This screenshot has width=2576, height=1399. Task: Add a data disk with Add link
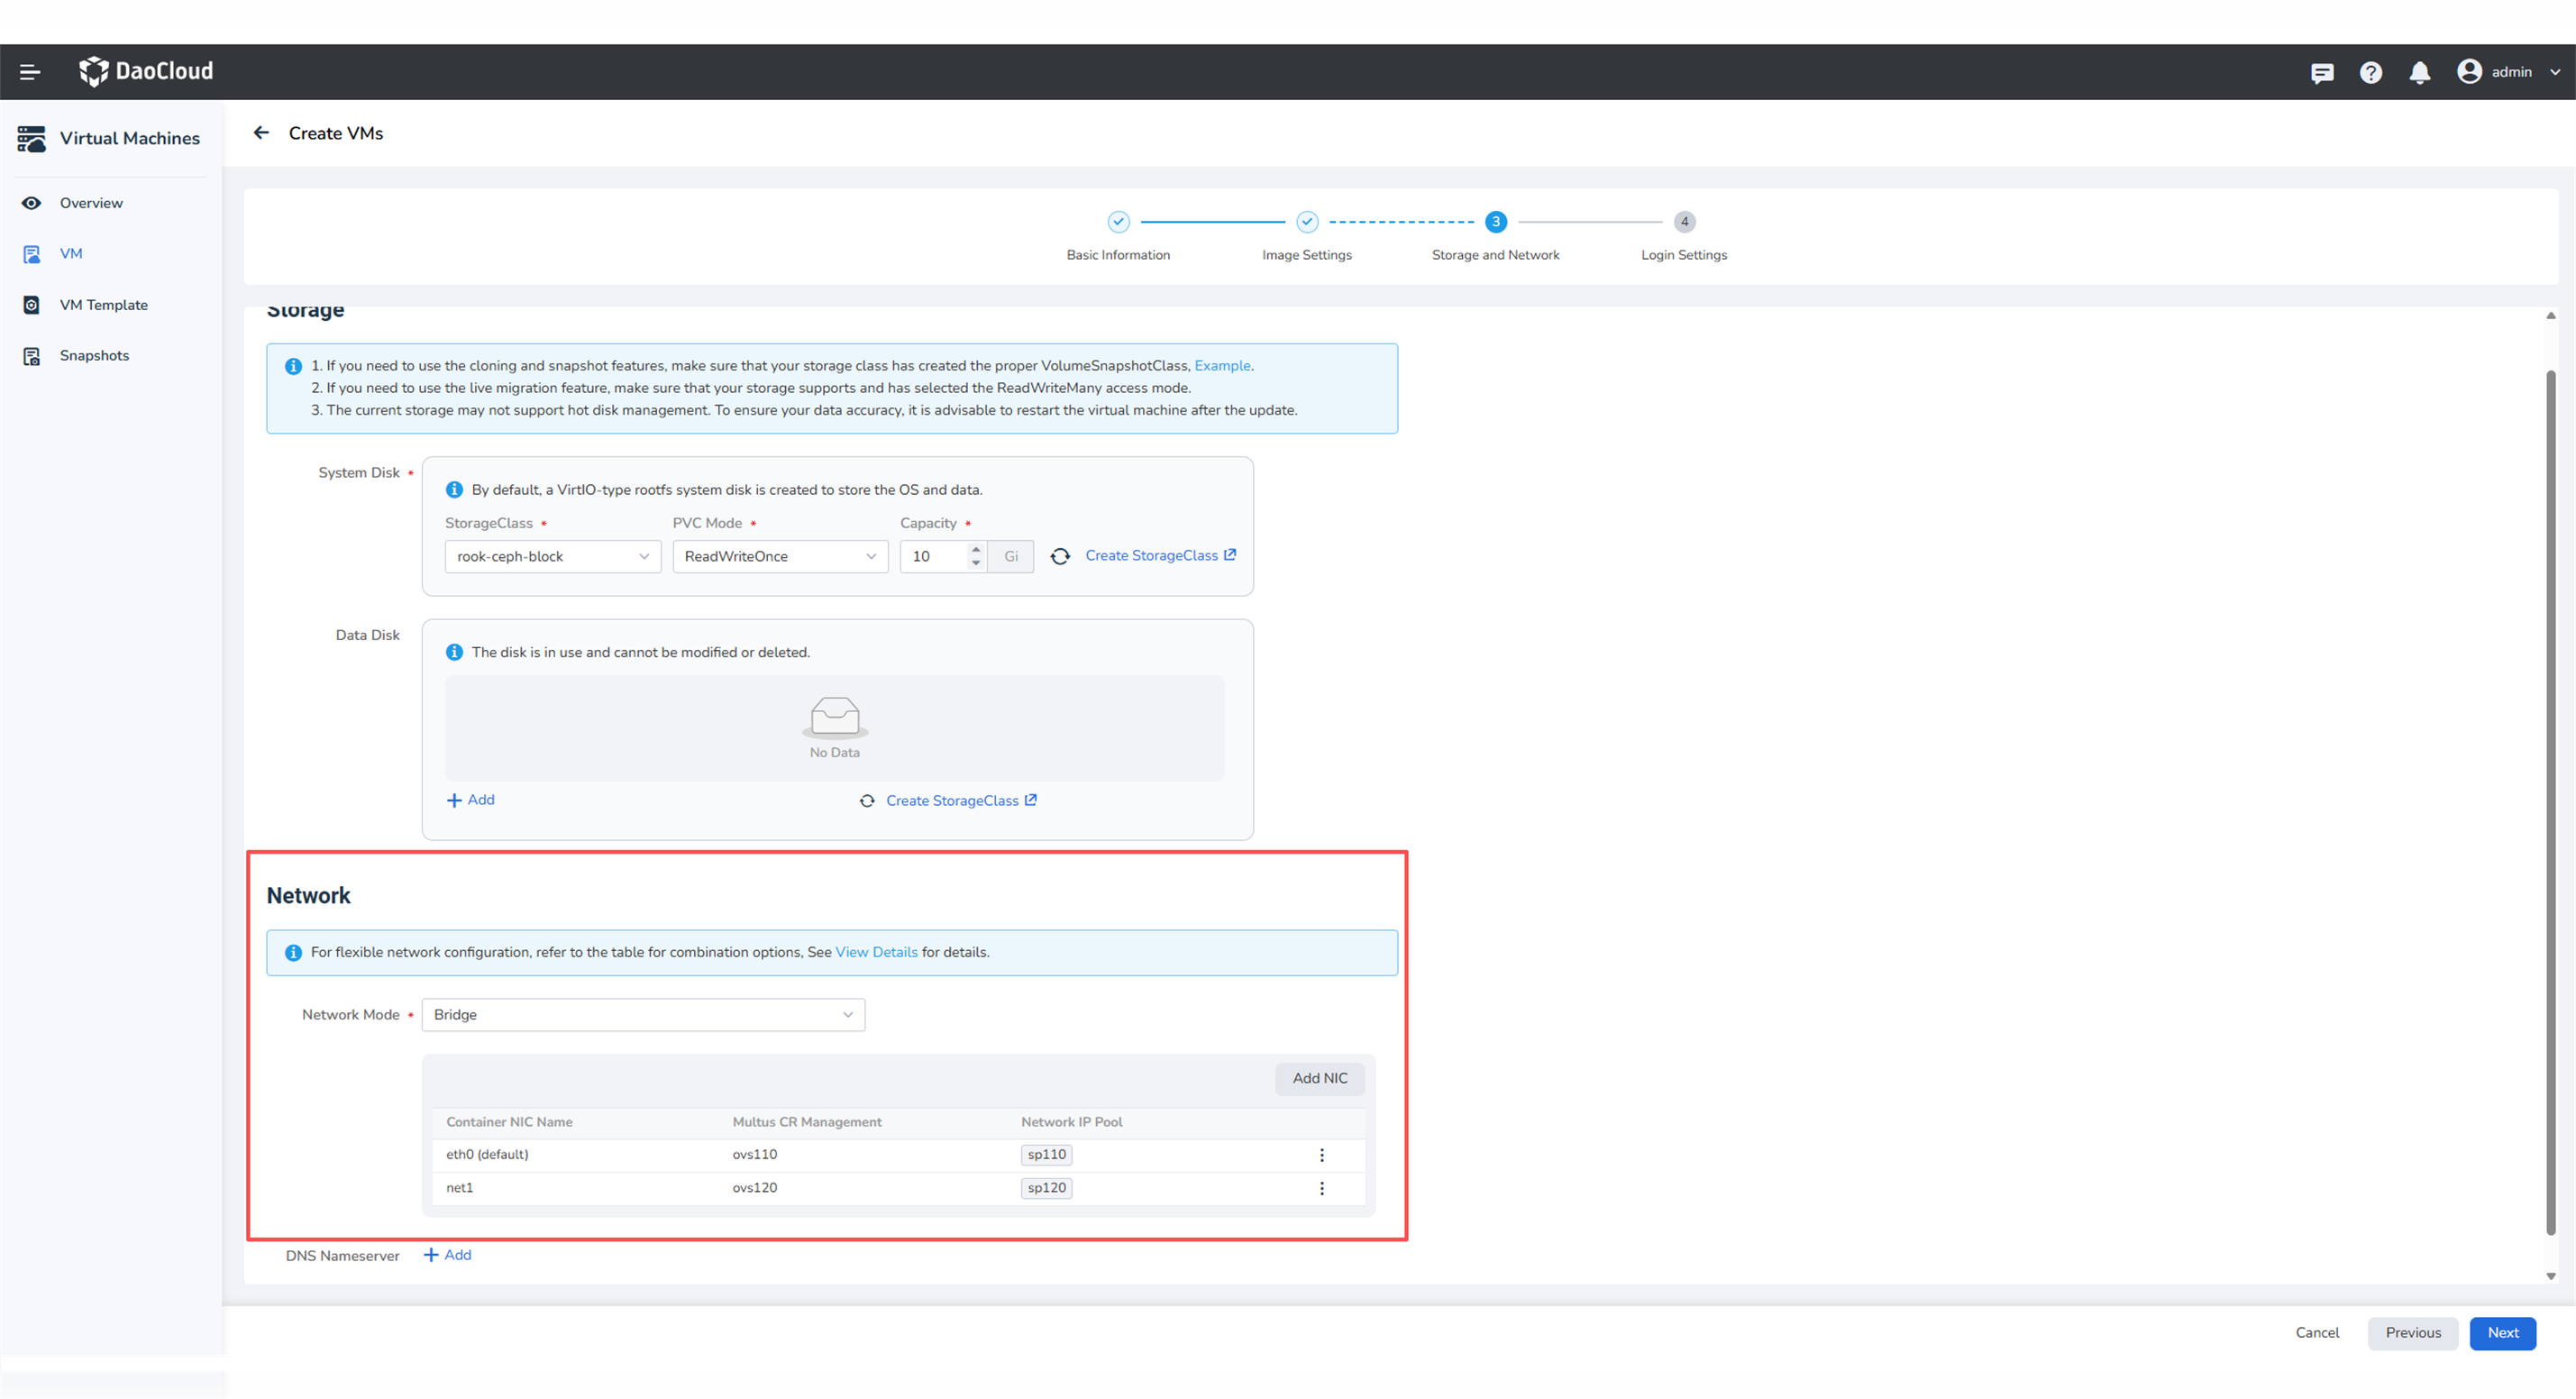click(x=470, y=800)
